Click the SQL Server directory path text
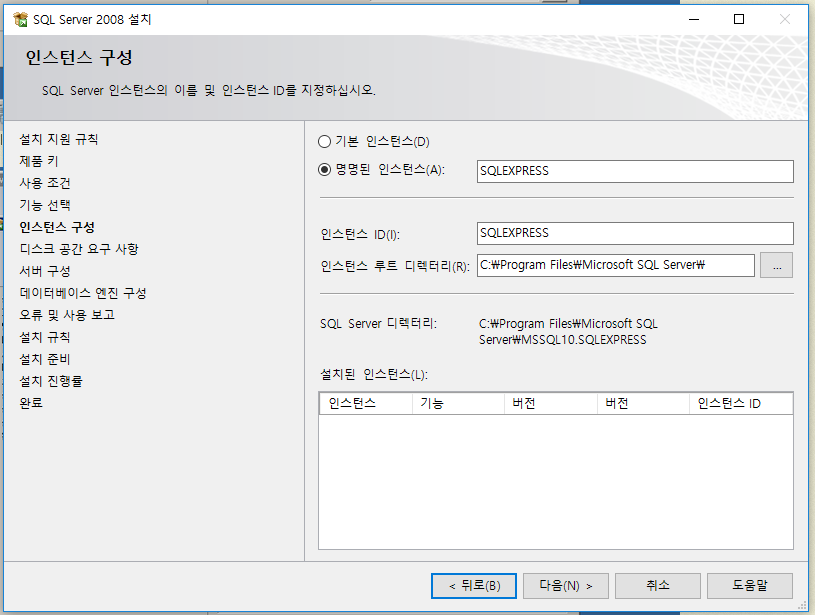Image resolution: width=815 pixels, height=615 pixels. click(x=568, y=332)
